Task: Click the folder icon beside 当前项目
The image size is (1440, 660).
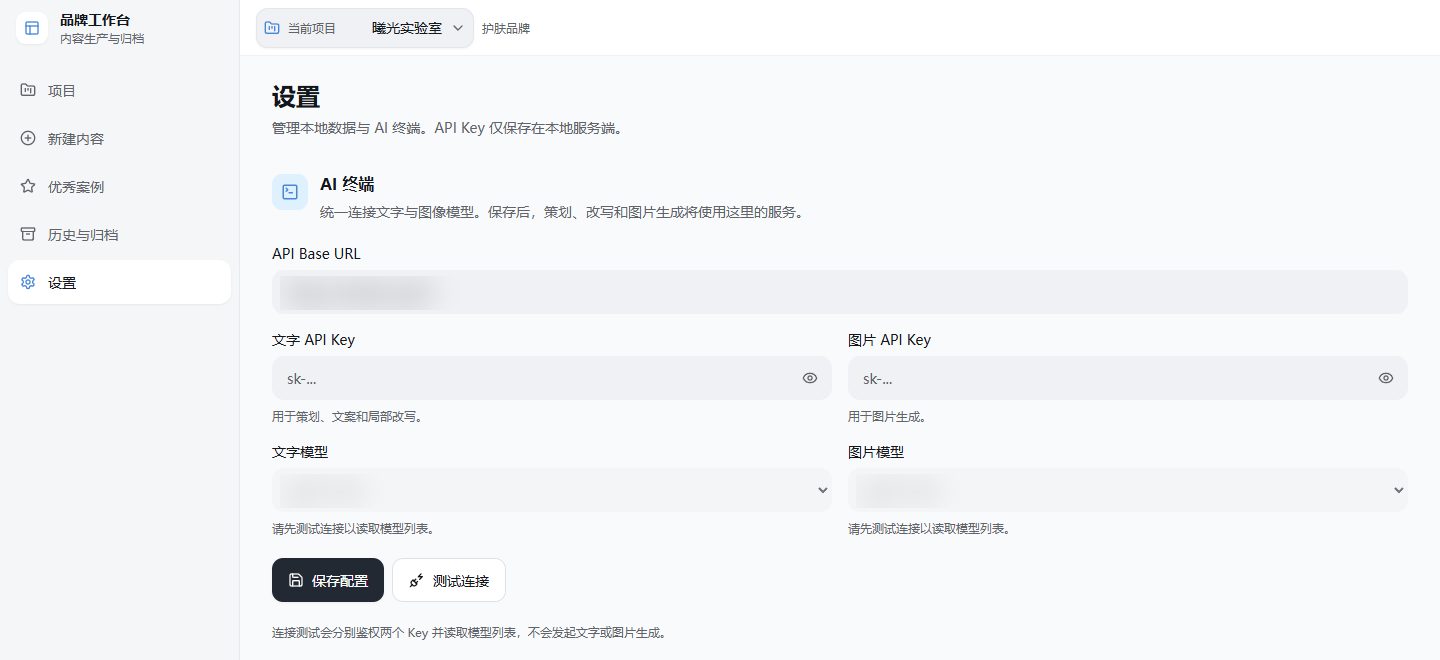Action: (271, 28)
